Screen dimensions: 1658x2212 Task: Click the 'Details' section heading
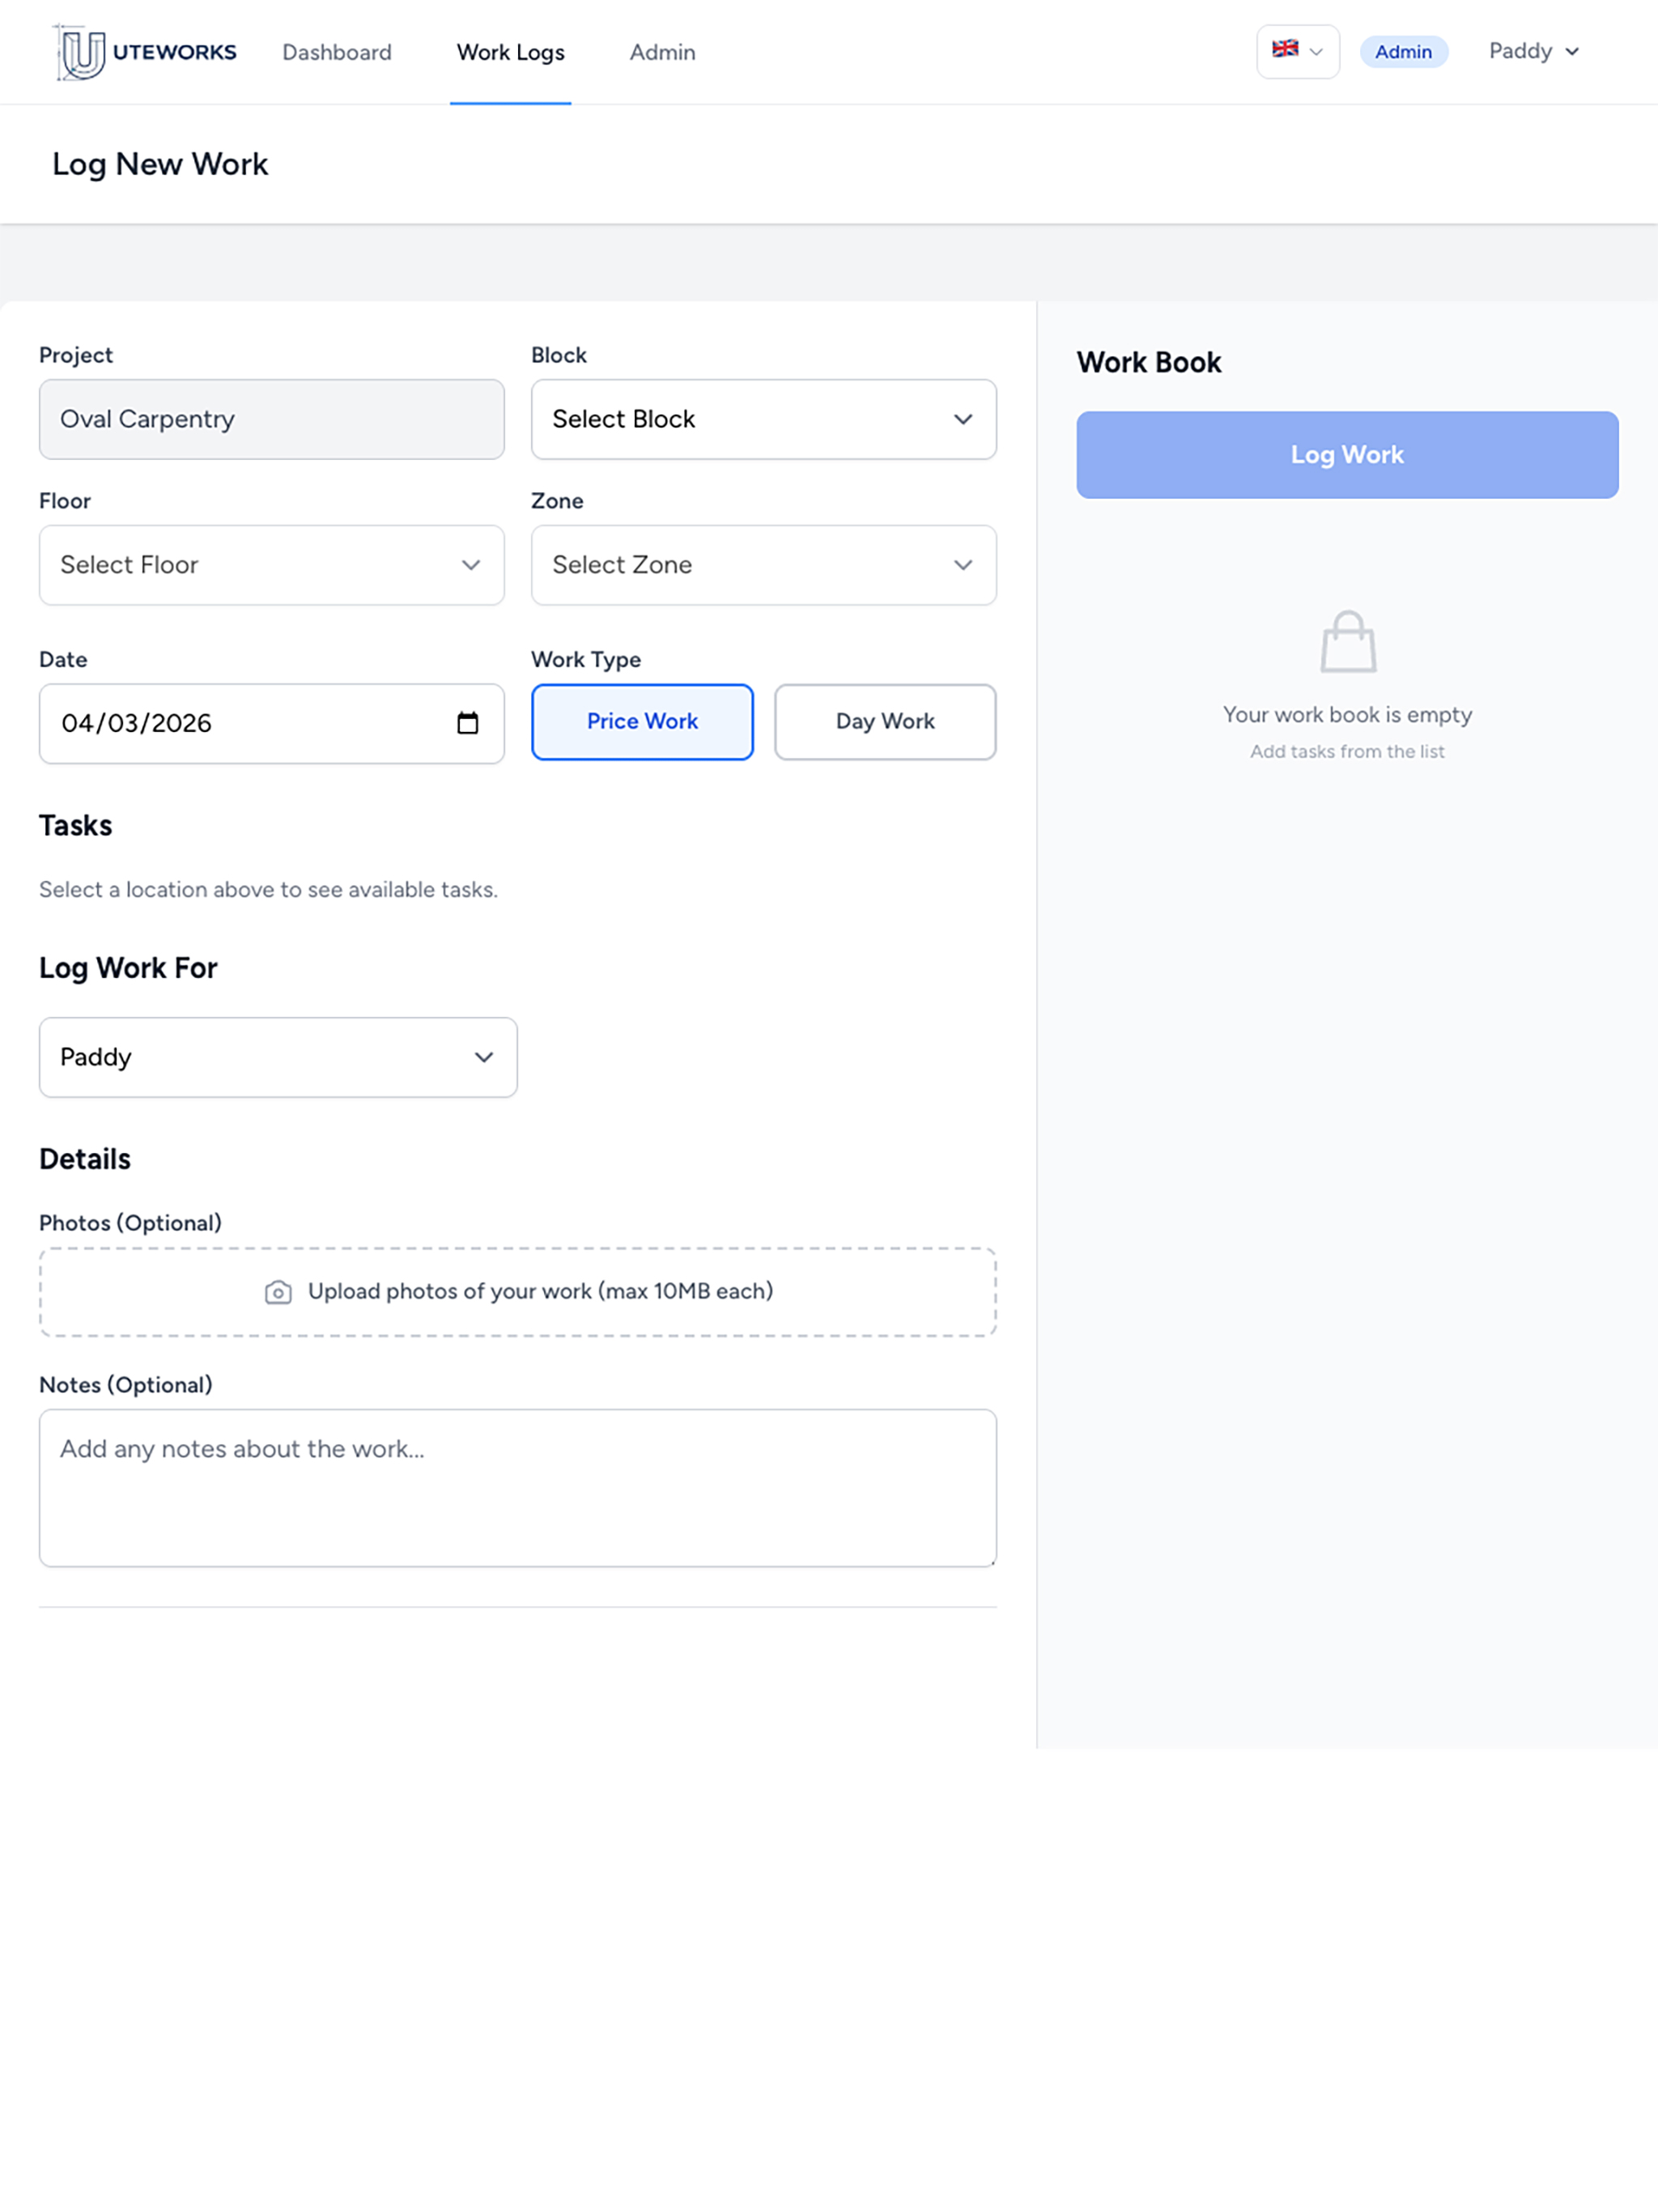[x=85, y=1160]
